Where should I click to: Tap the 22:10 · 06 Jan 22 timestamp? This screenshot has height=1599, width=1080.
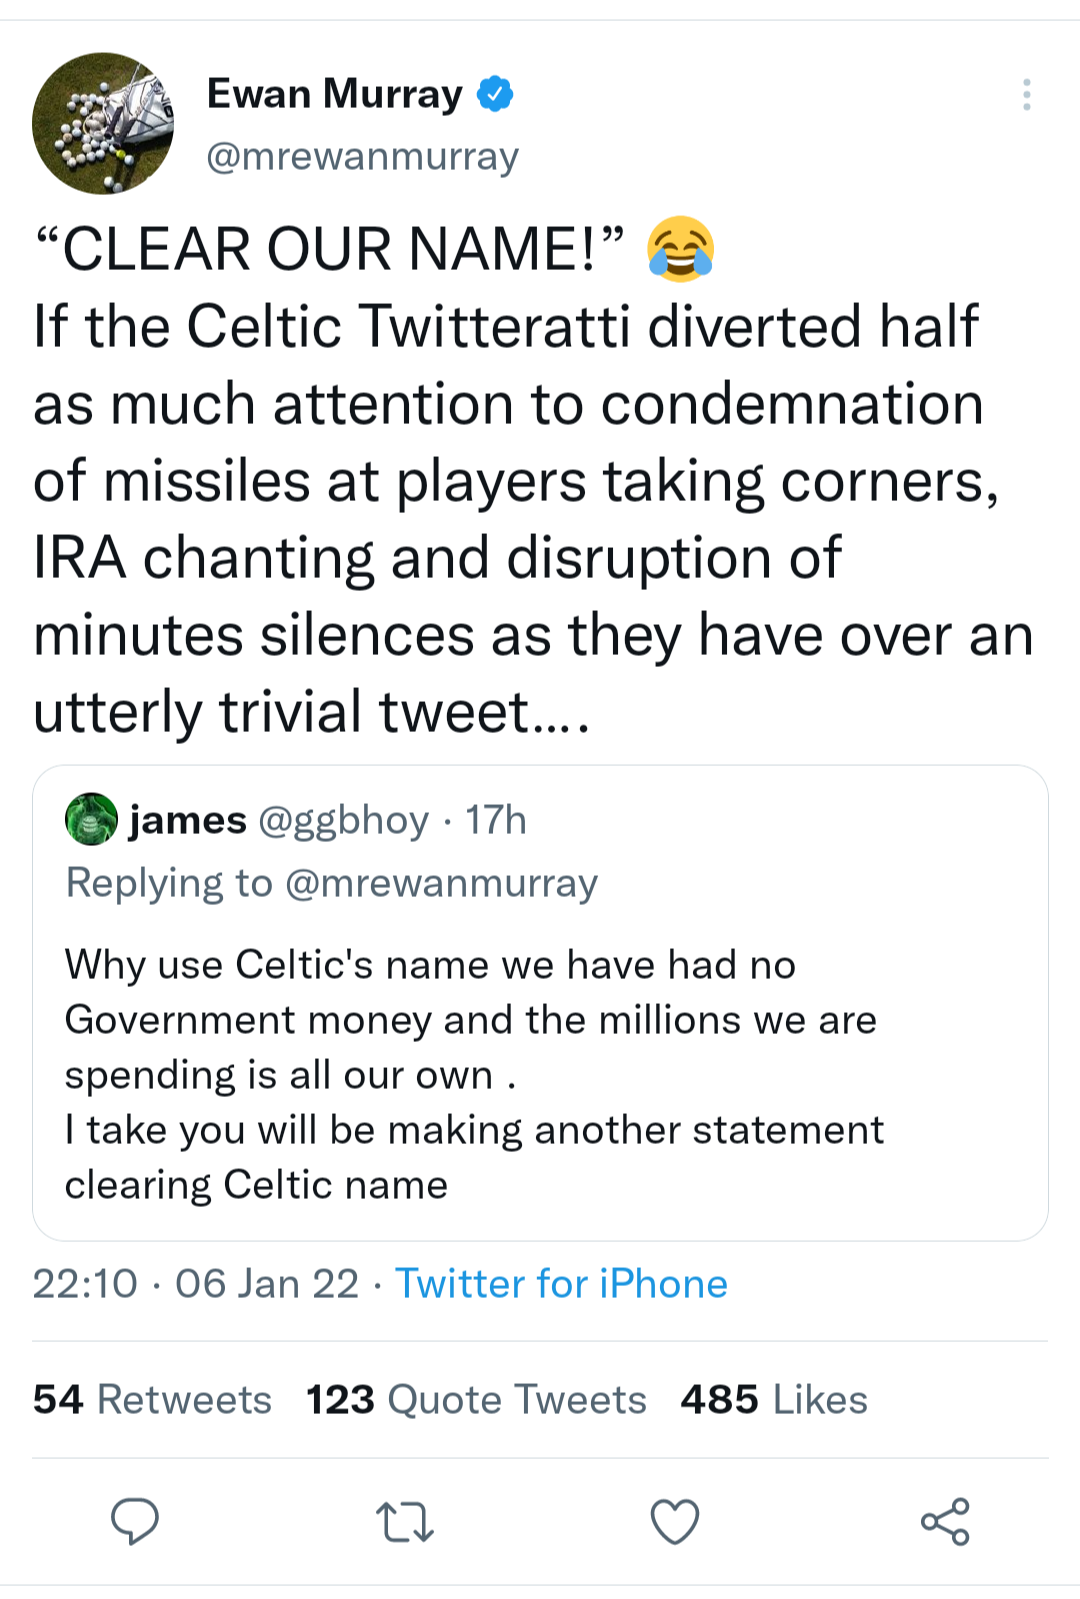pos(195,1283)
